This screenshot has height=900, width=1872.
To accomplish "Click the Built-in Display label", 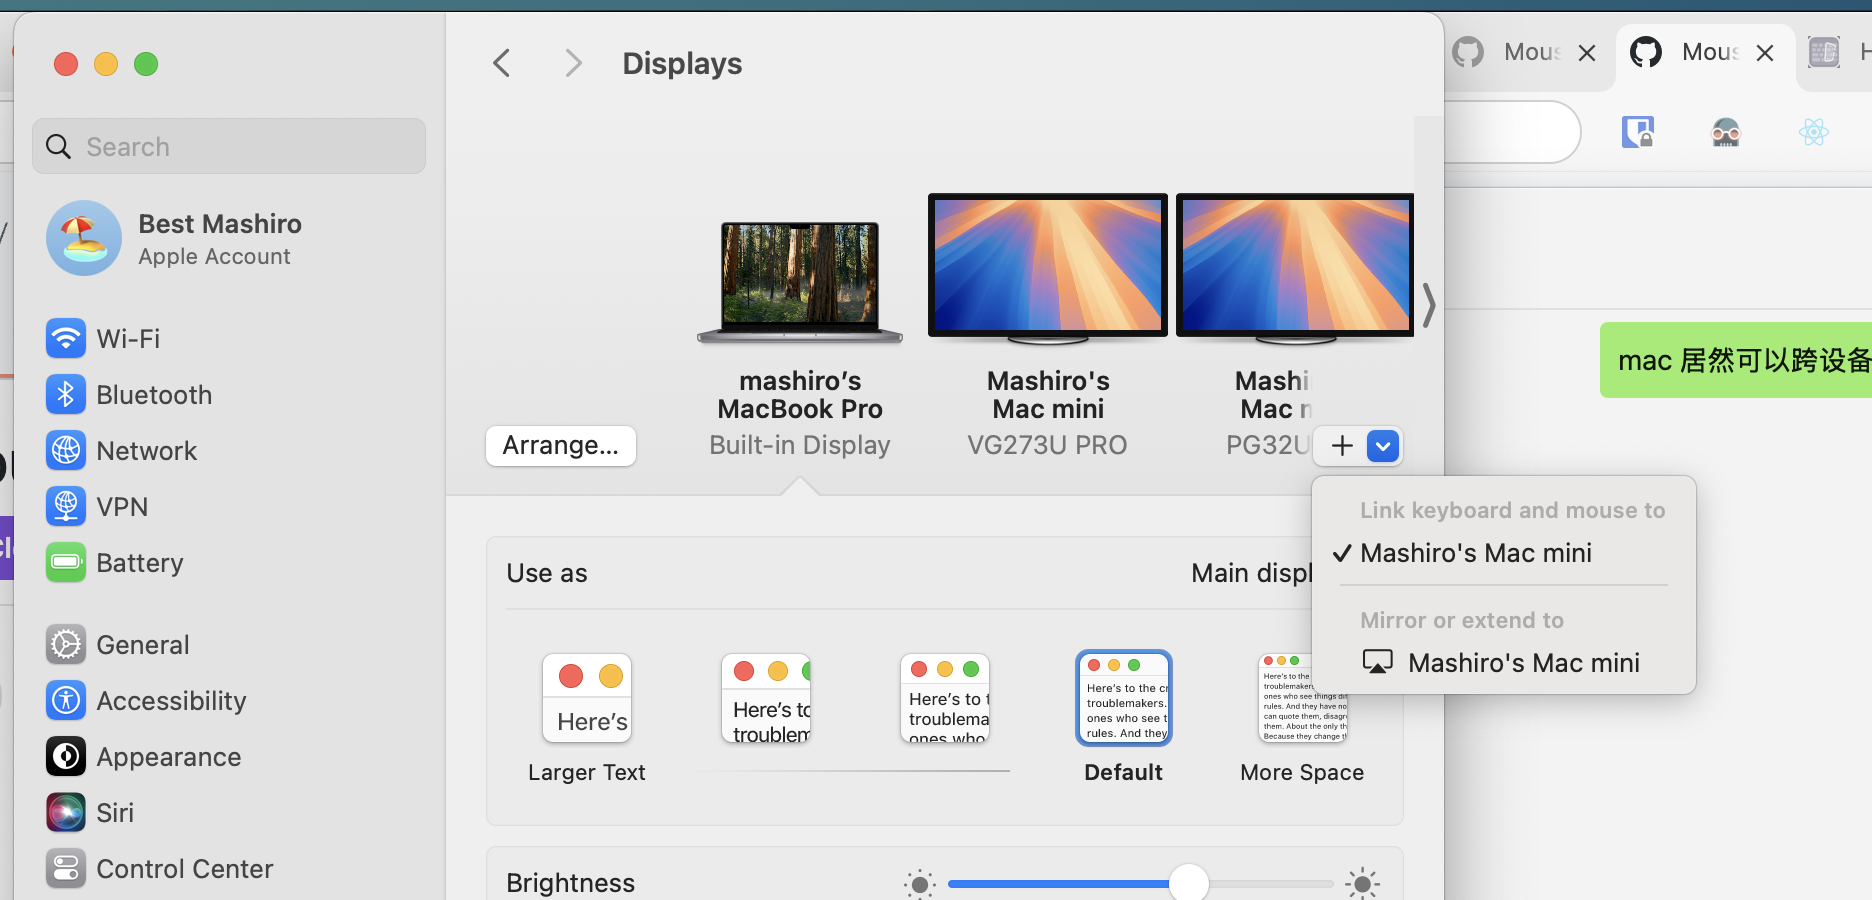I will [x=800, y=445].
